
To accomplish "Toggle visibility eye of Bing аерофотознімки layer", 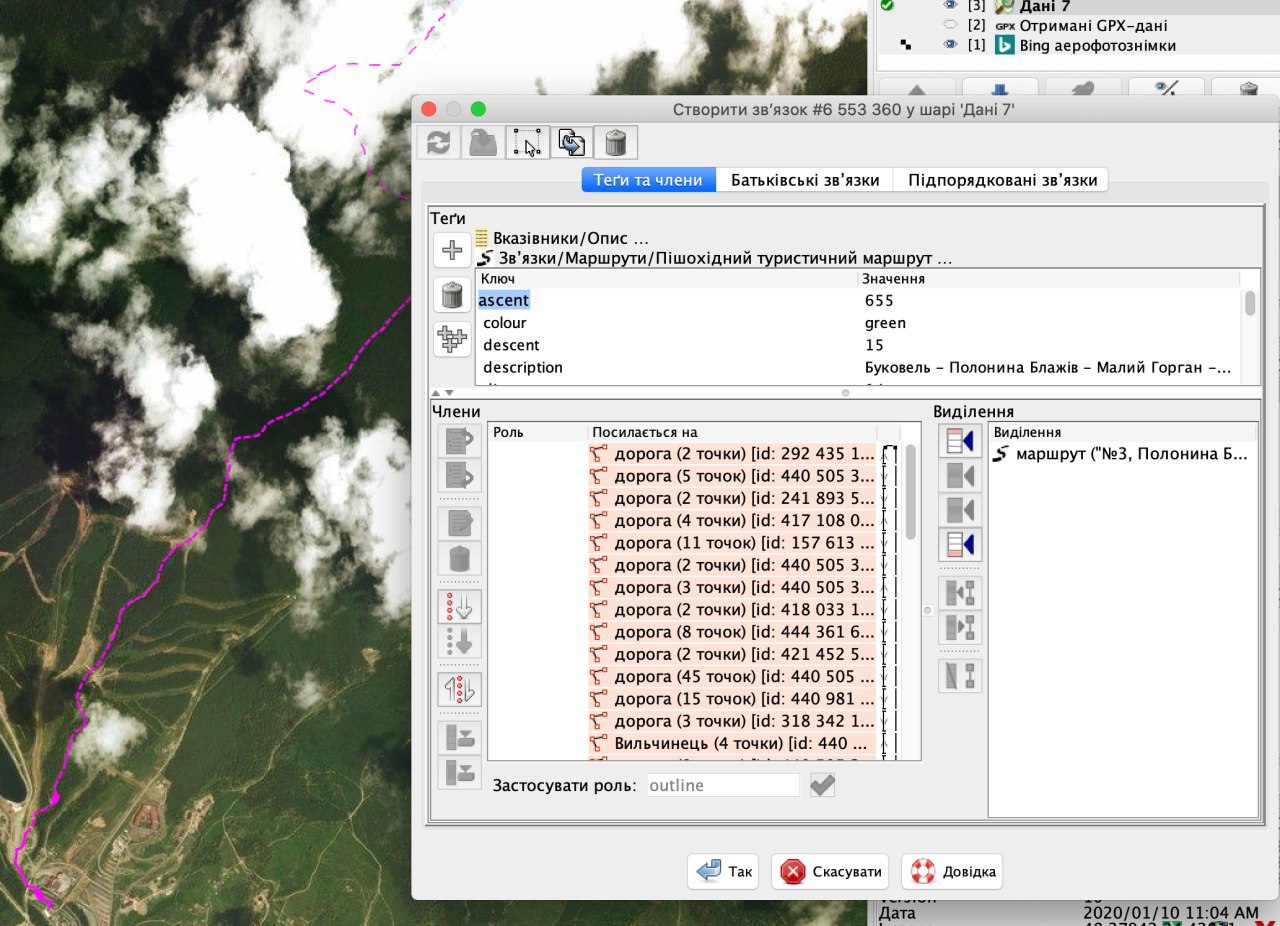I will [x=950, y=45].
